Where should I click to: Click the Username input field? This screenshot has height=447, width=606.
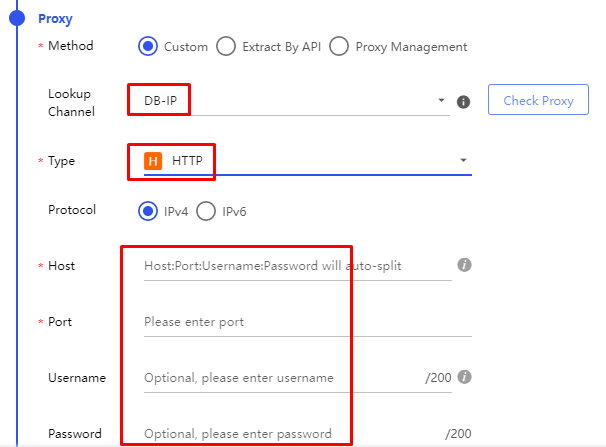pyautogui.click(x=280, y=378)
